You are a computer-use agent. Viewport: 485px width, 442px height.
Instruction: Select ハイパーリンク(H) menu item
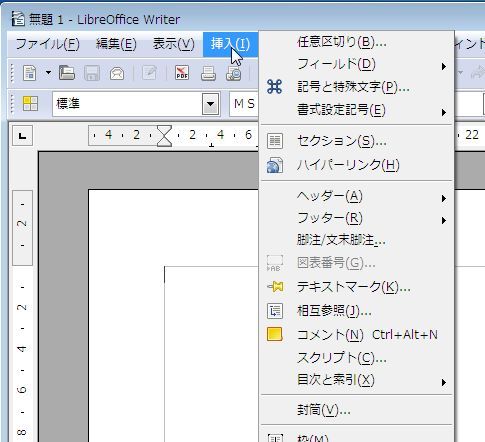(357, 165)
